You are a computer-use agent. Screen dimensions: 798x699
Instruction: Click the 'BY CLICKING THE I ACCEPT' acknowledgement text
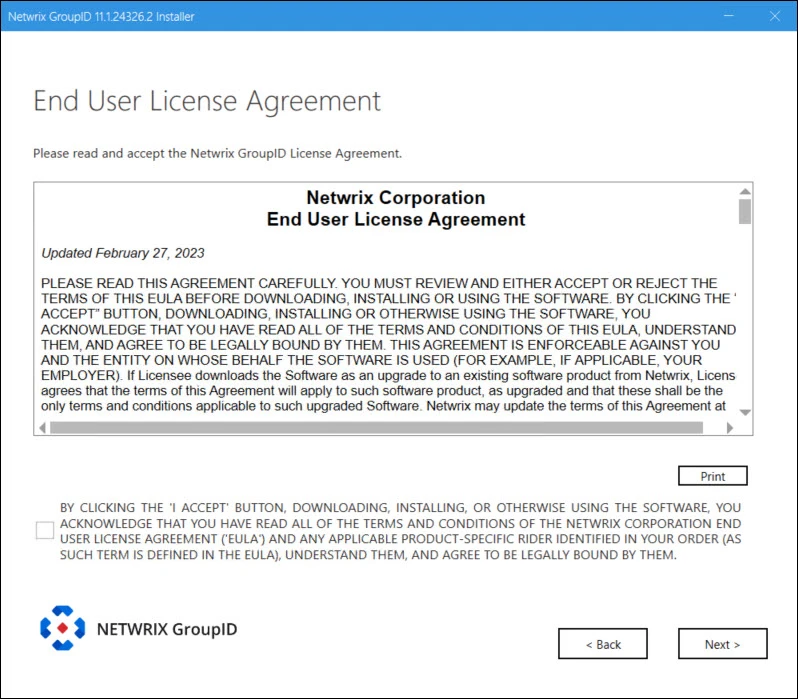point(401,531)
